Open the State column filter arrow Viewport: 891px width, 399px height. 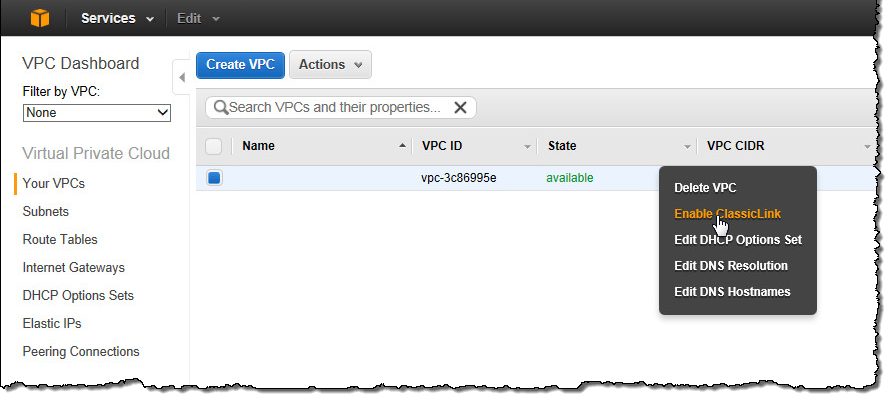click(x=688, y=147)
